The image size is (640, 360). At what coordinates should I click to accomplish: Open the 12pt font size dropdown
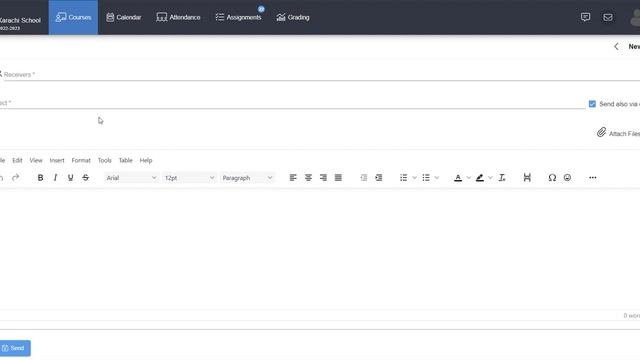pyautogui.click(x=189, y=178)
